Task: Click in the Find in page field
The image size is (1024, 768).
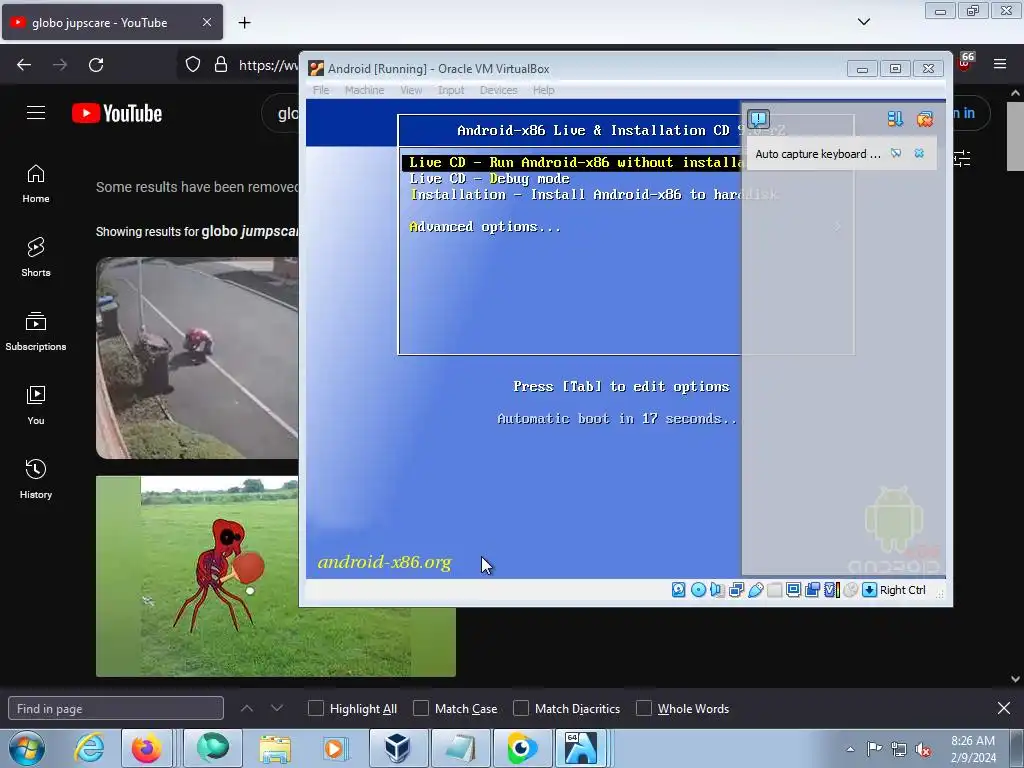Action: click(x=116, y=709)
